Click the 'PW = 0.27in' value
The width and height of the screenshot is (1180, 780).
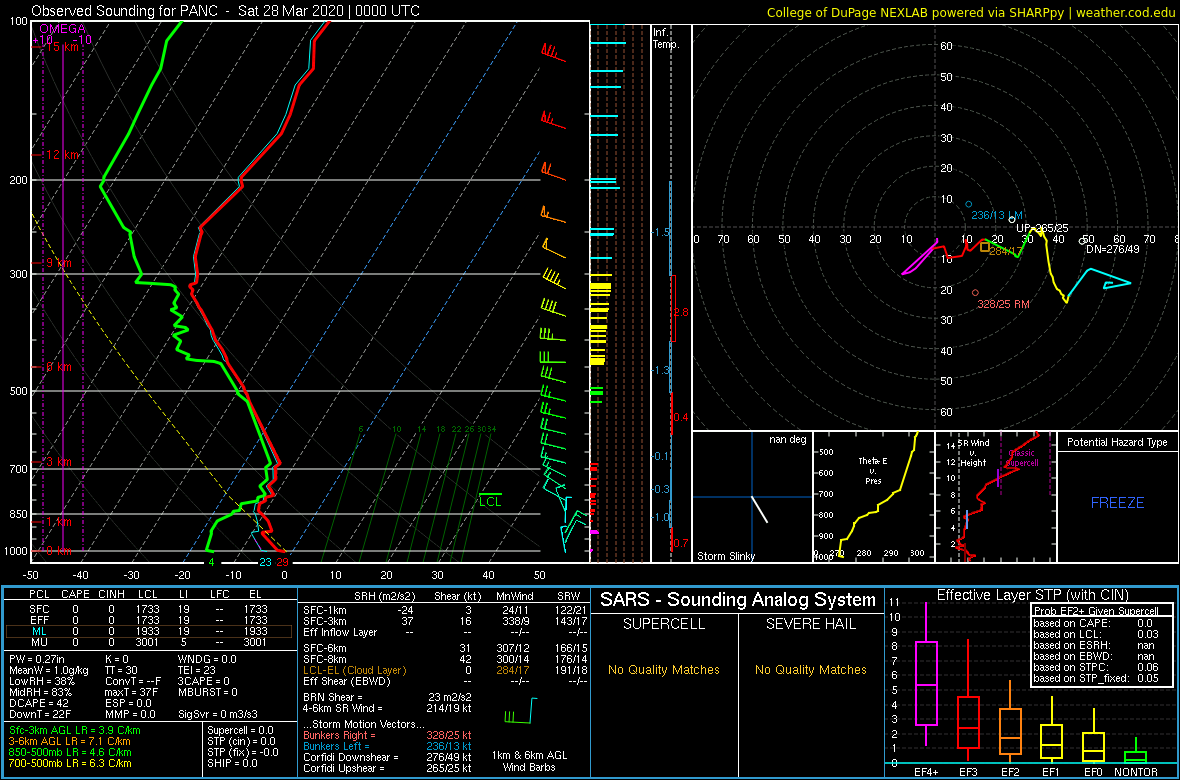(x=38, y=661)
